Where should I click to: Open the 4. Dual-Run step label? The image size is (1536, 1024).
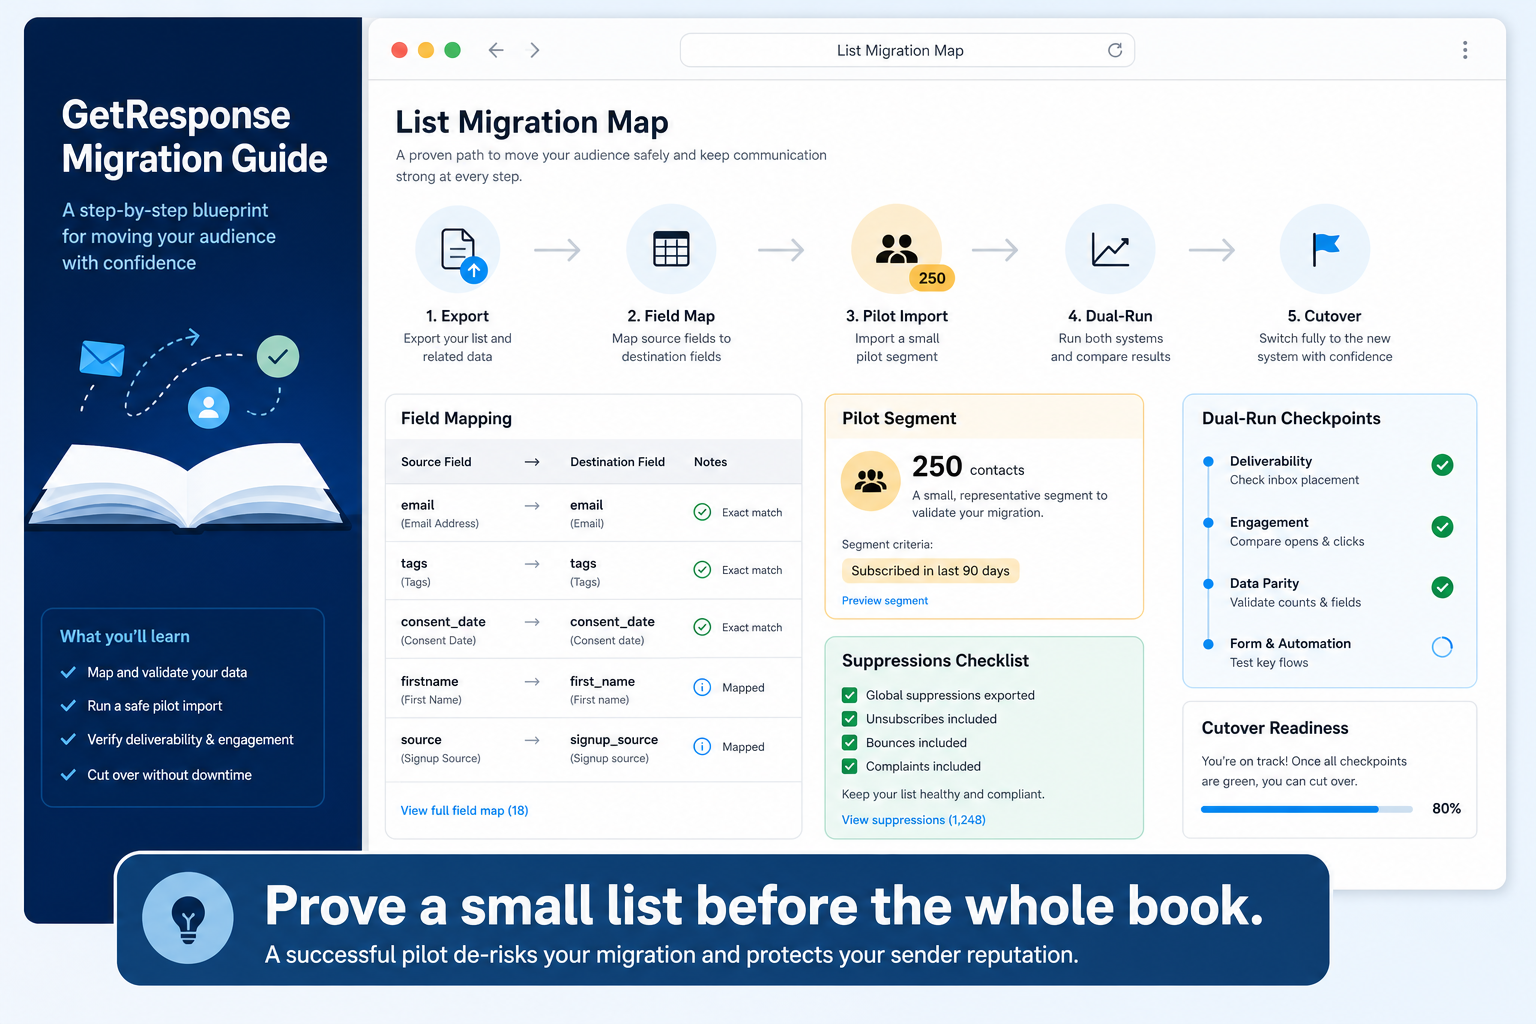(x=1110, y=316)
